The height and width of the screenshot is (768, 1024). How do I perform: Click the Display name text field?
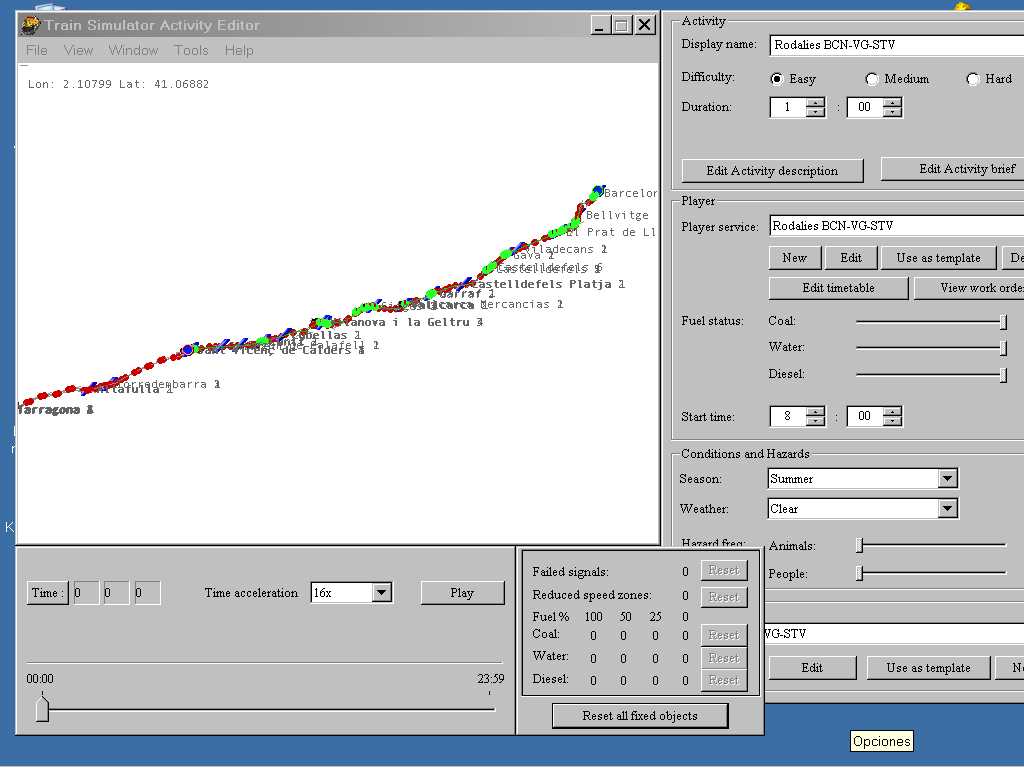(x=895, y=45)
